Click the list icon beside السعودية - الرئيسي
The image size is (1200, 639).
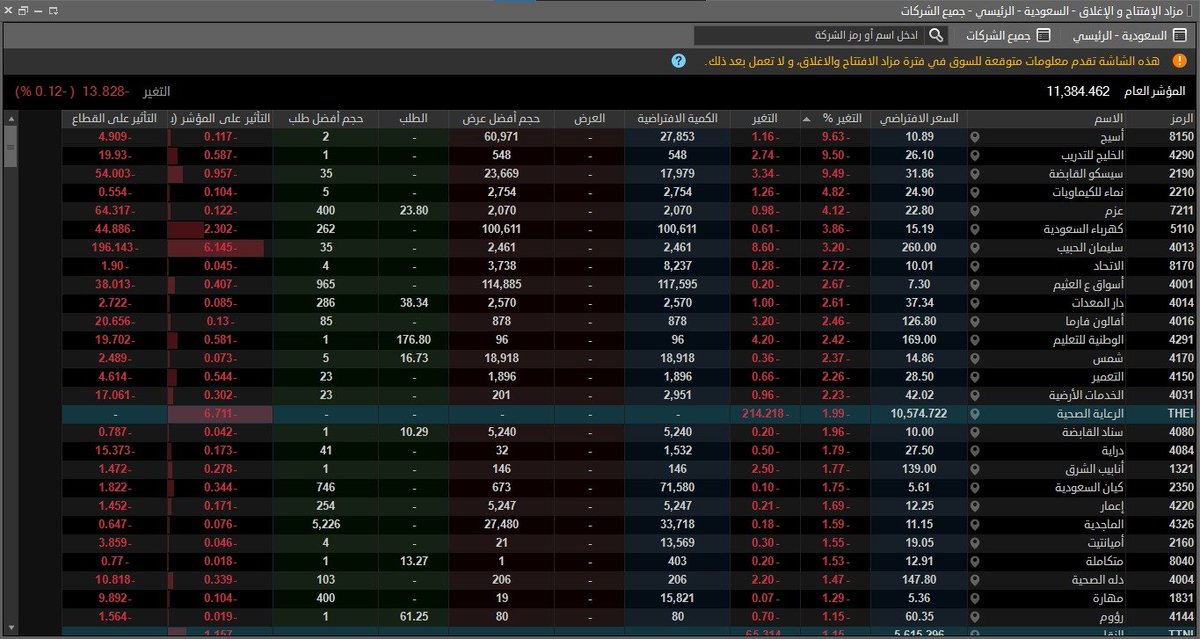[x=1179, y=35]
